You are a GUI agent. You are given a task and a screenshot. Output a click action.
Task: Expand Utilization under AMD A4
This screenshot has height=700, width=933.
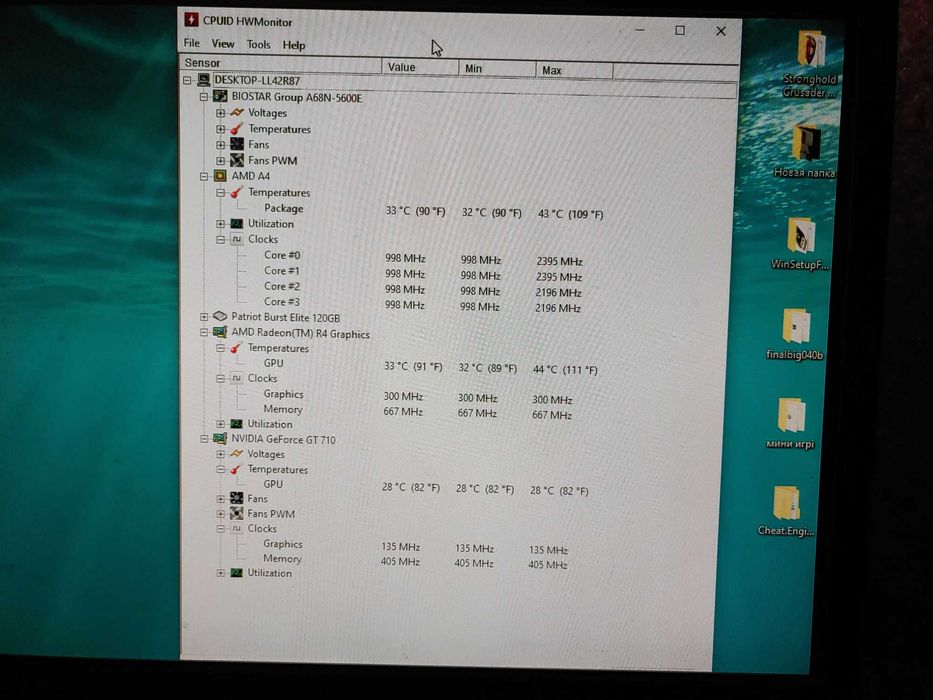[221, 224]
